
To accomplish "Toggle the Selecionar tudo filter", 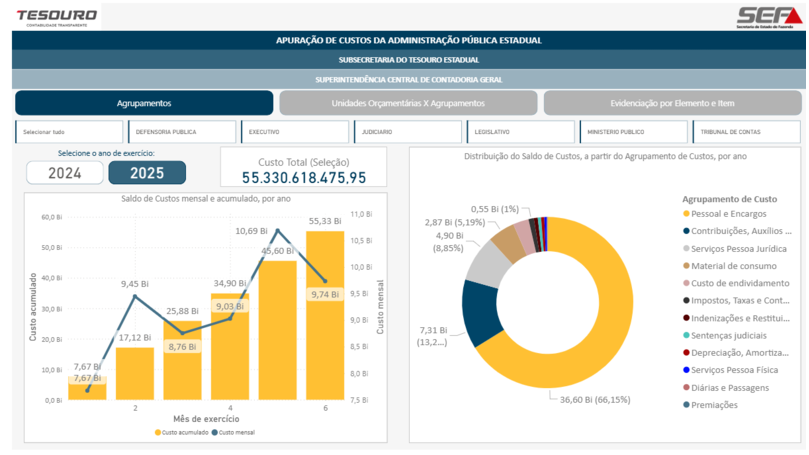I will pos(68,132).
